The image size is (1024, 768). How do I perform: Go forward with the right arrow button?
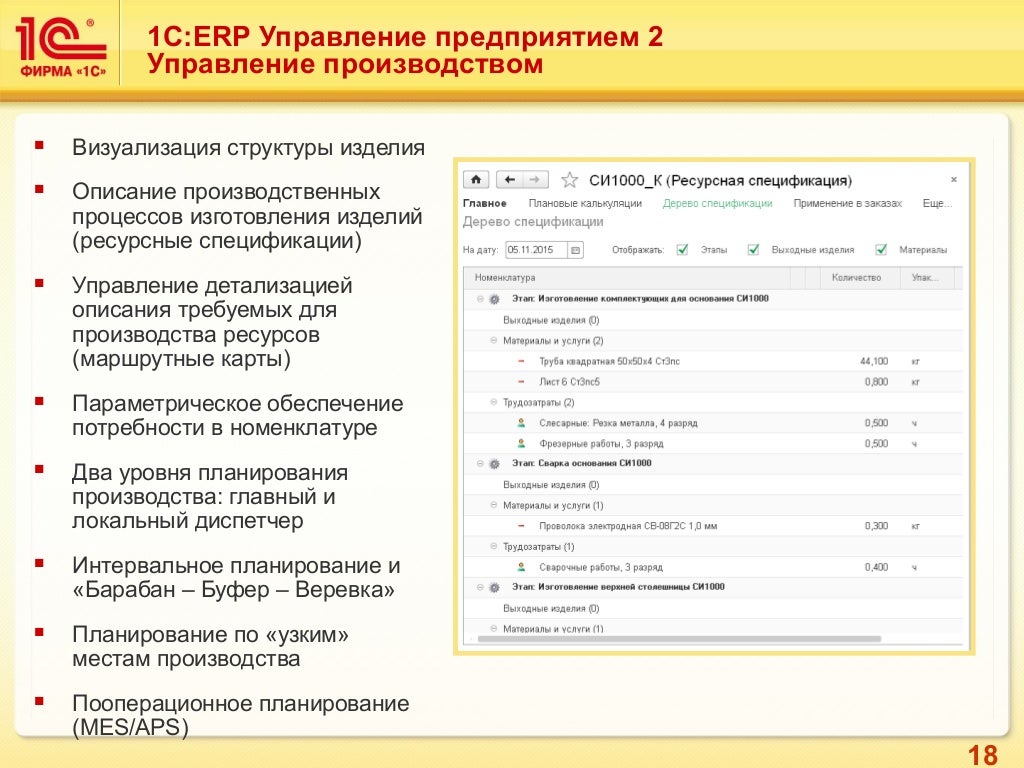point(536,180)
